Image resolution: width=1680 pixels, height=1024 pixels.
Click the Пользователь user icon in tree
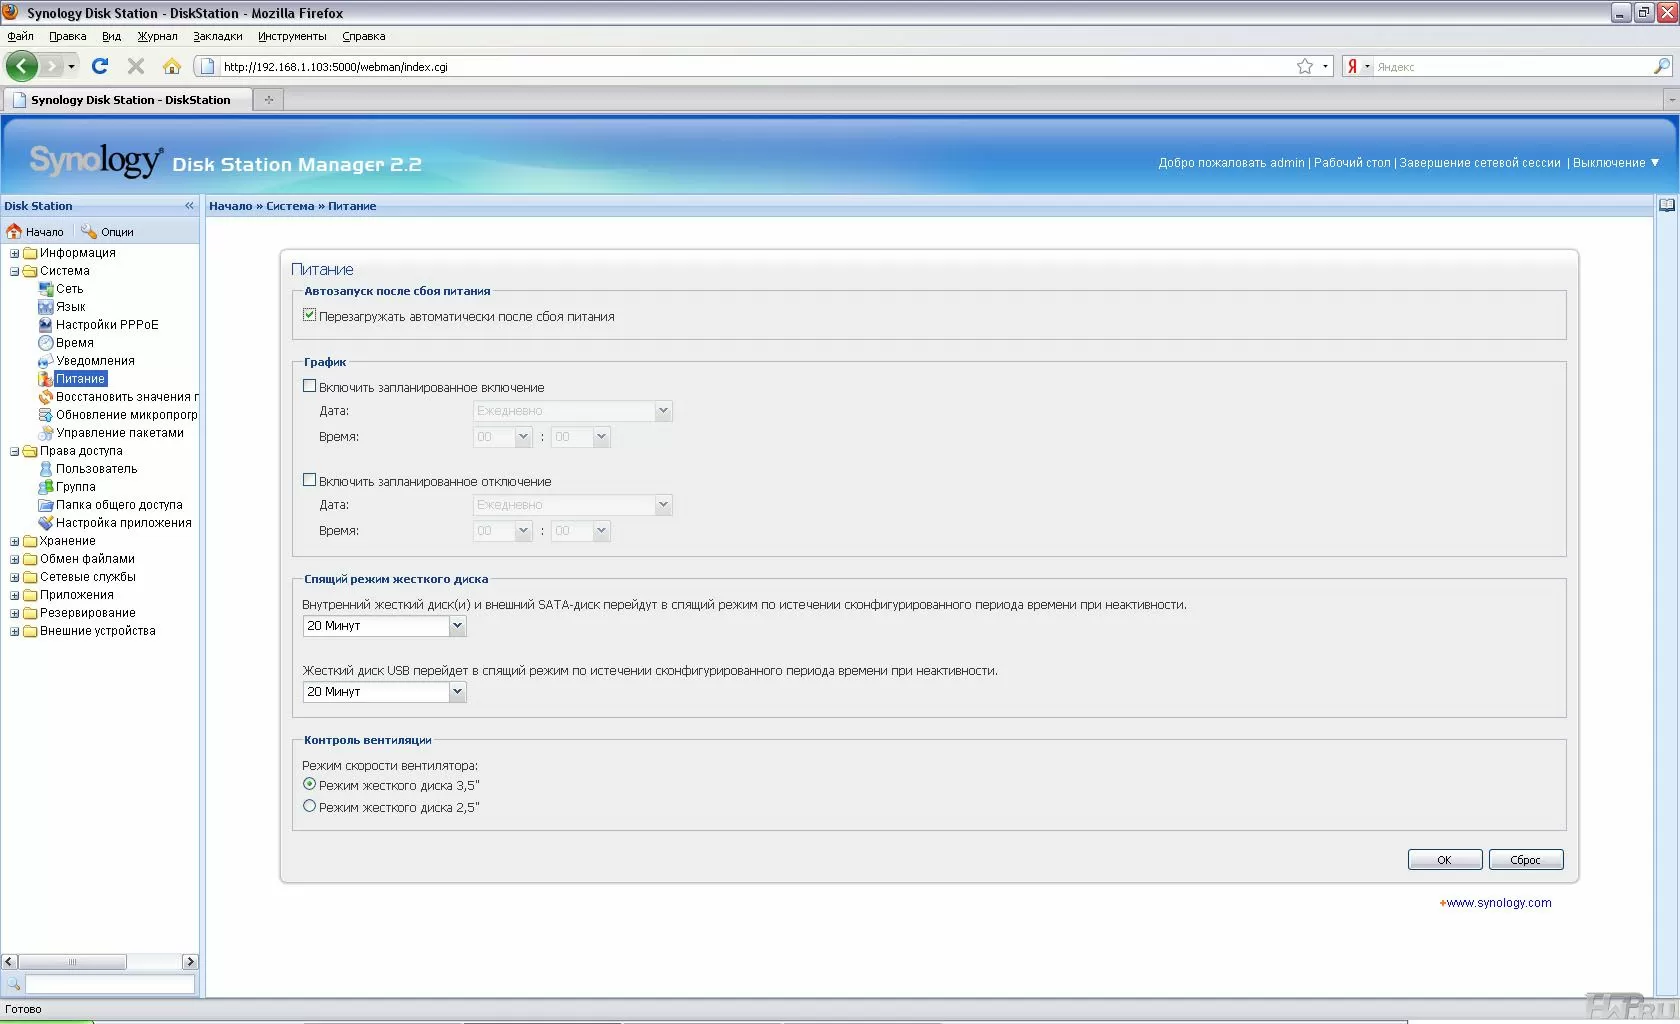pyautogui.click(x=45, y=469)
